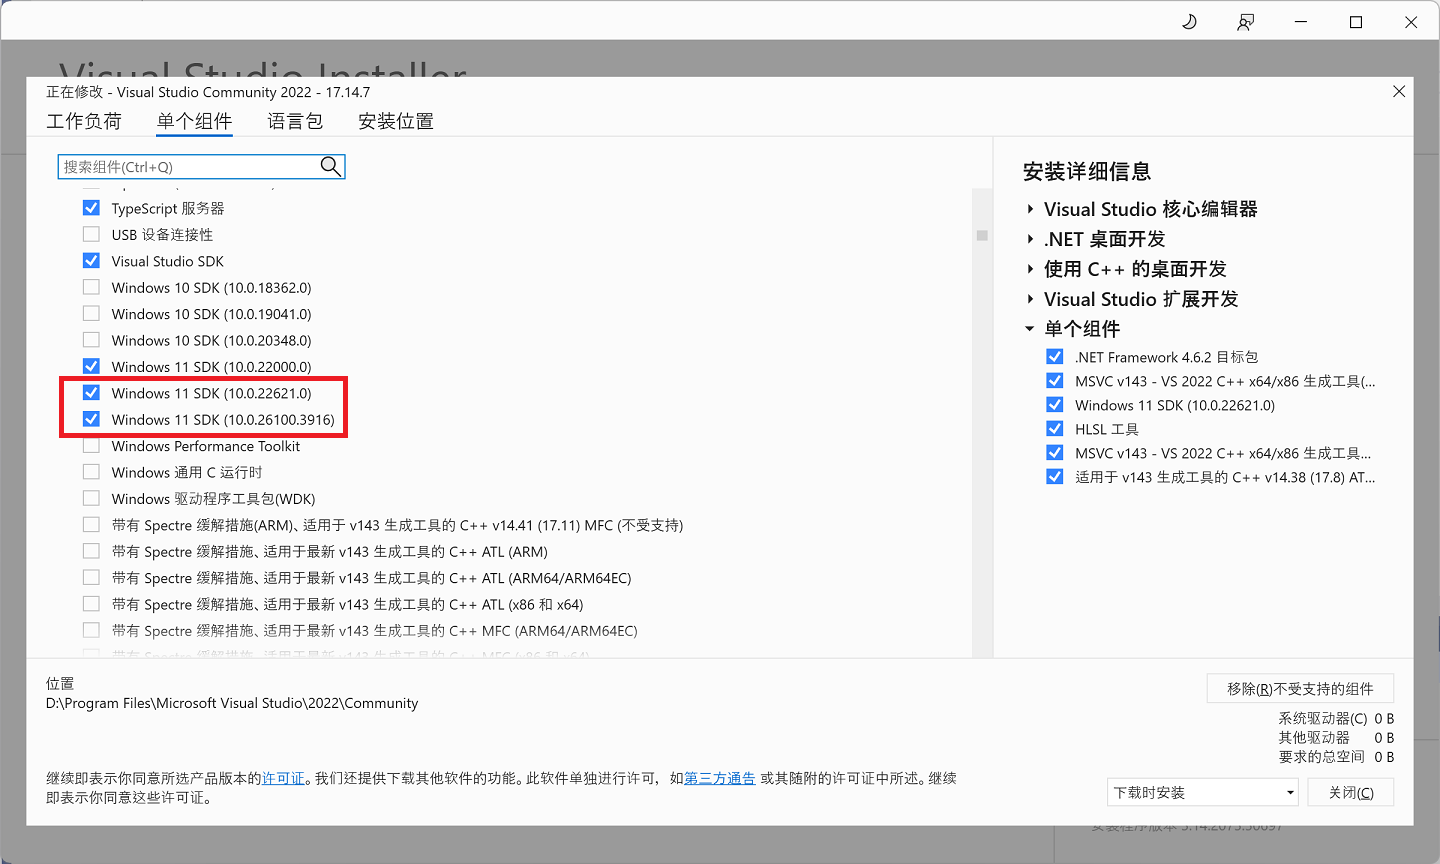Select 单个组件 tab
This screenshot has height=864, width=1440.
pos(194,121)
